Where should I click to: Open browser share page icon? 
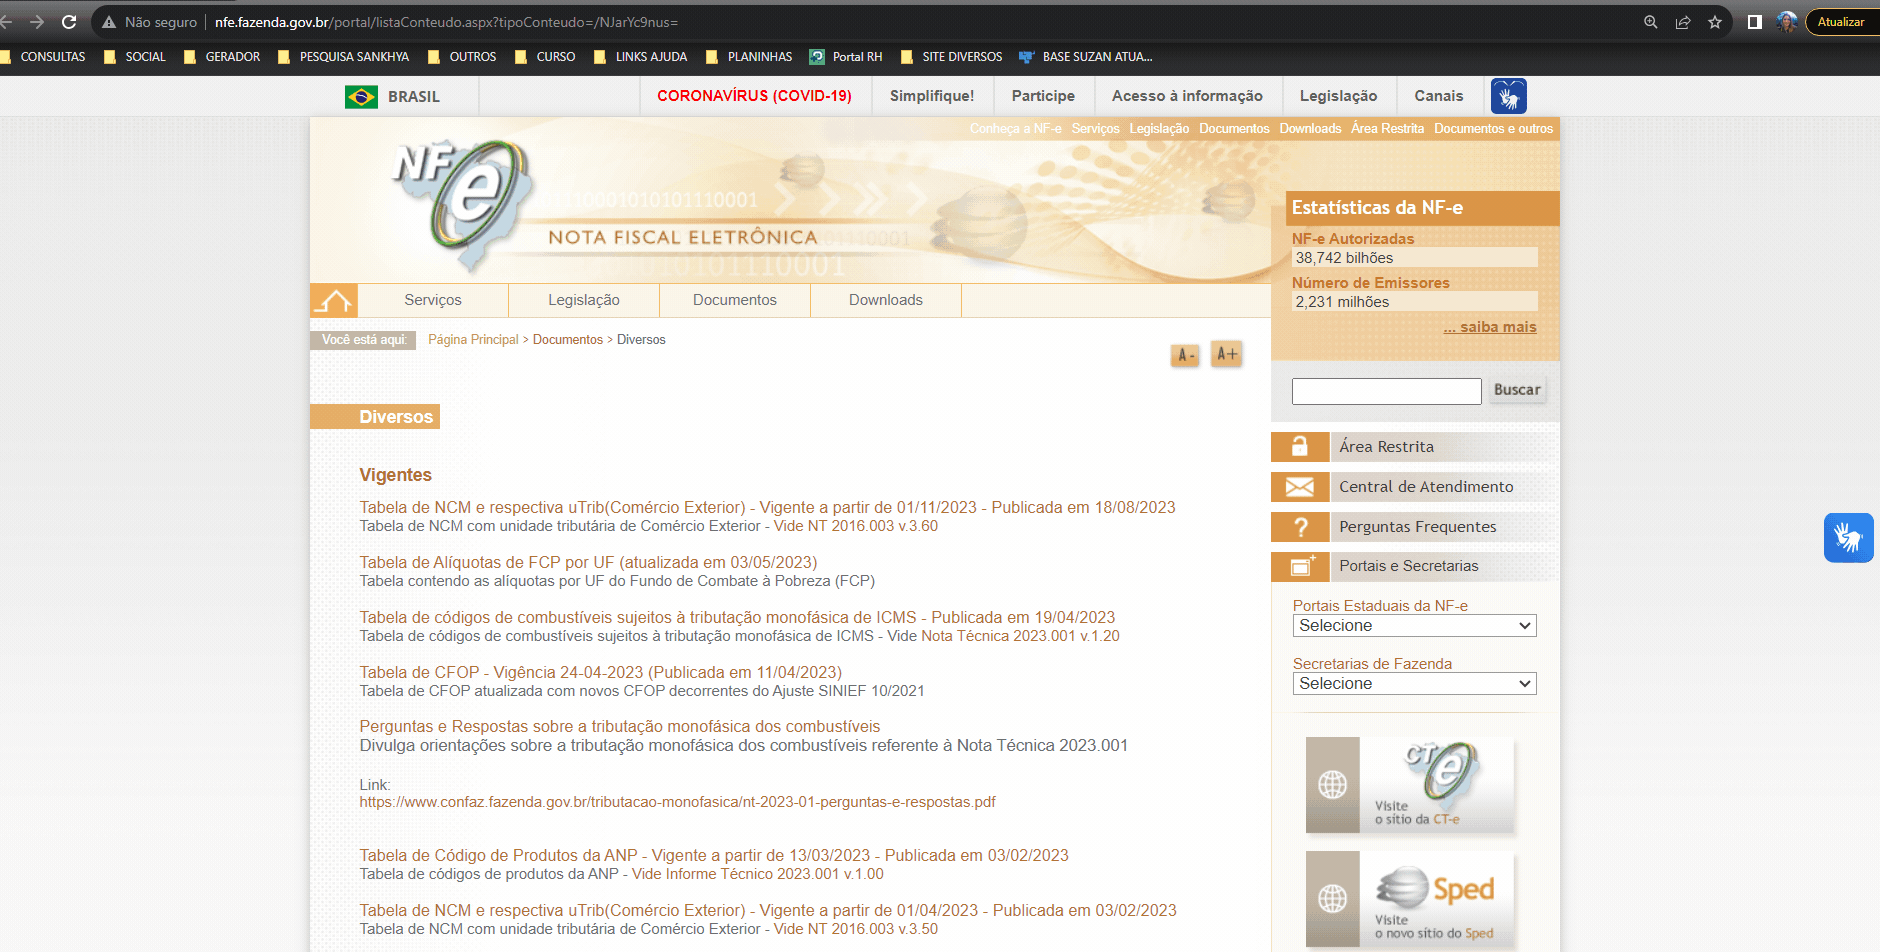1683,22
